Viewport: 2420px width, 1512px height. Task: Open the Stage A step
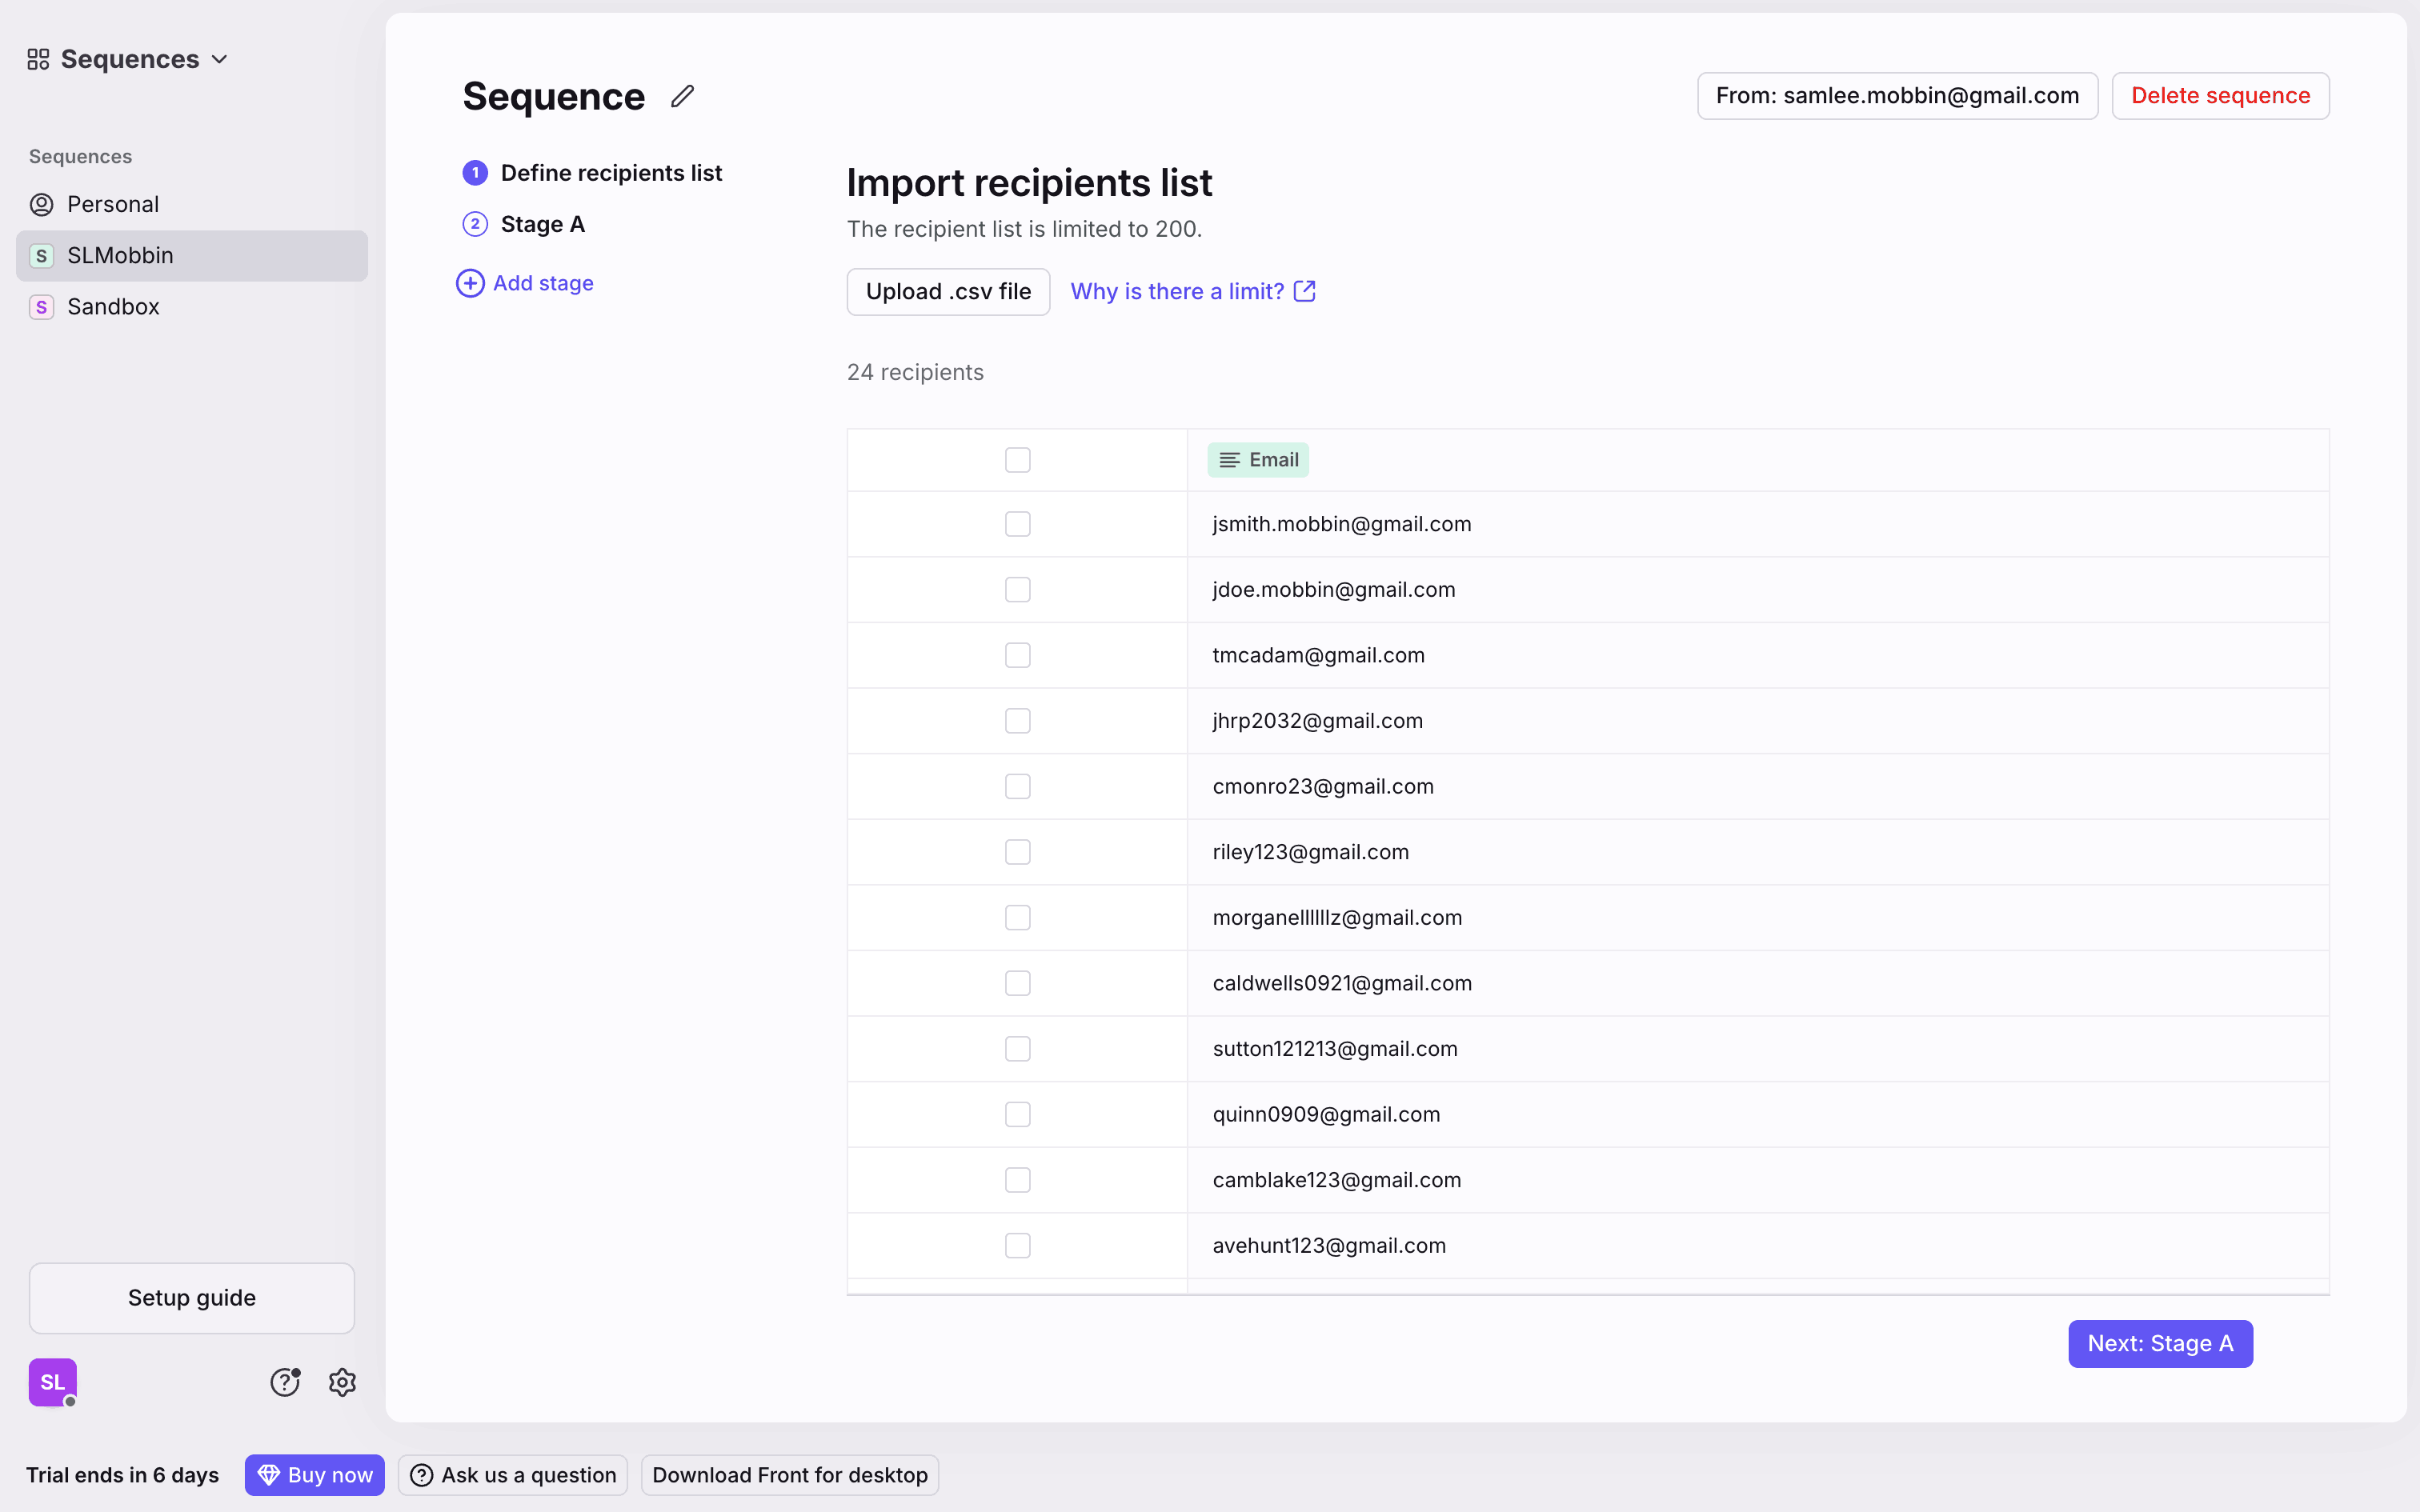(x=542, y=224)
